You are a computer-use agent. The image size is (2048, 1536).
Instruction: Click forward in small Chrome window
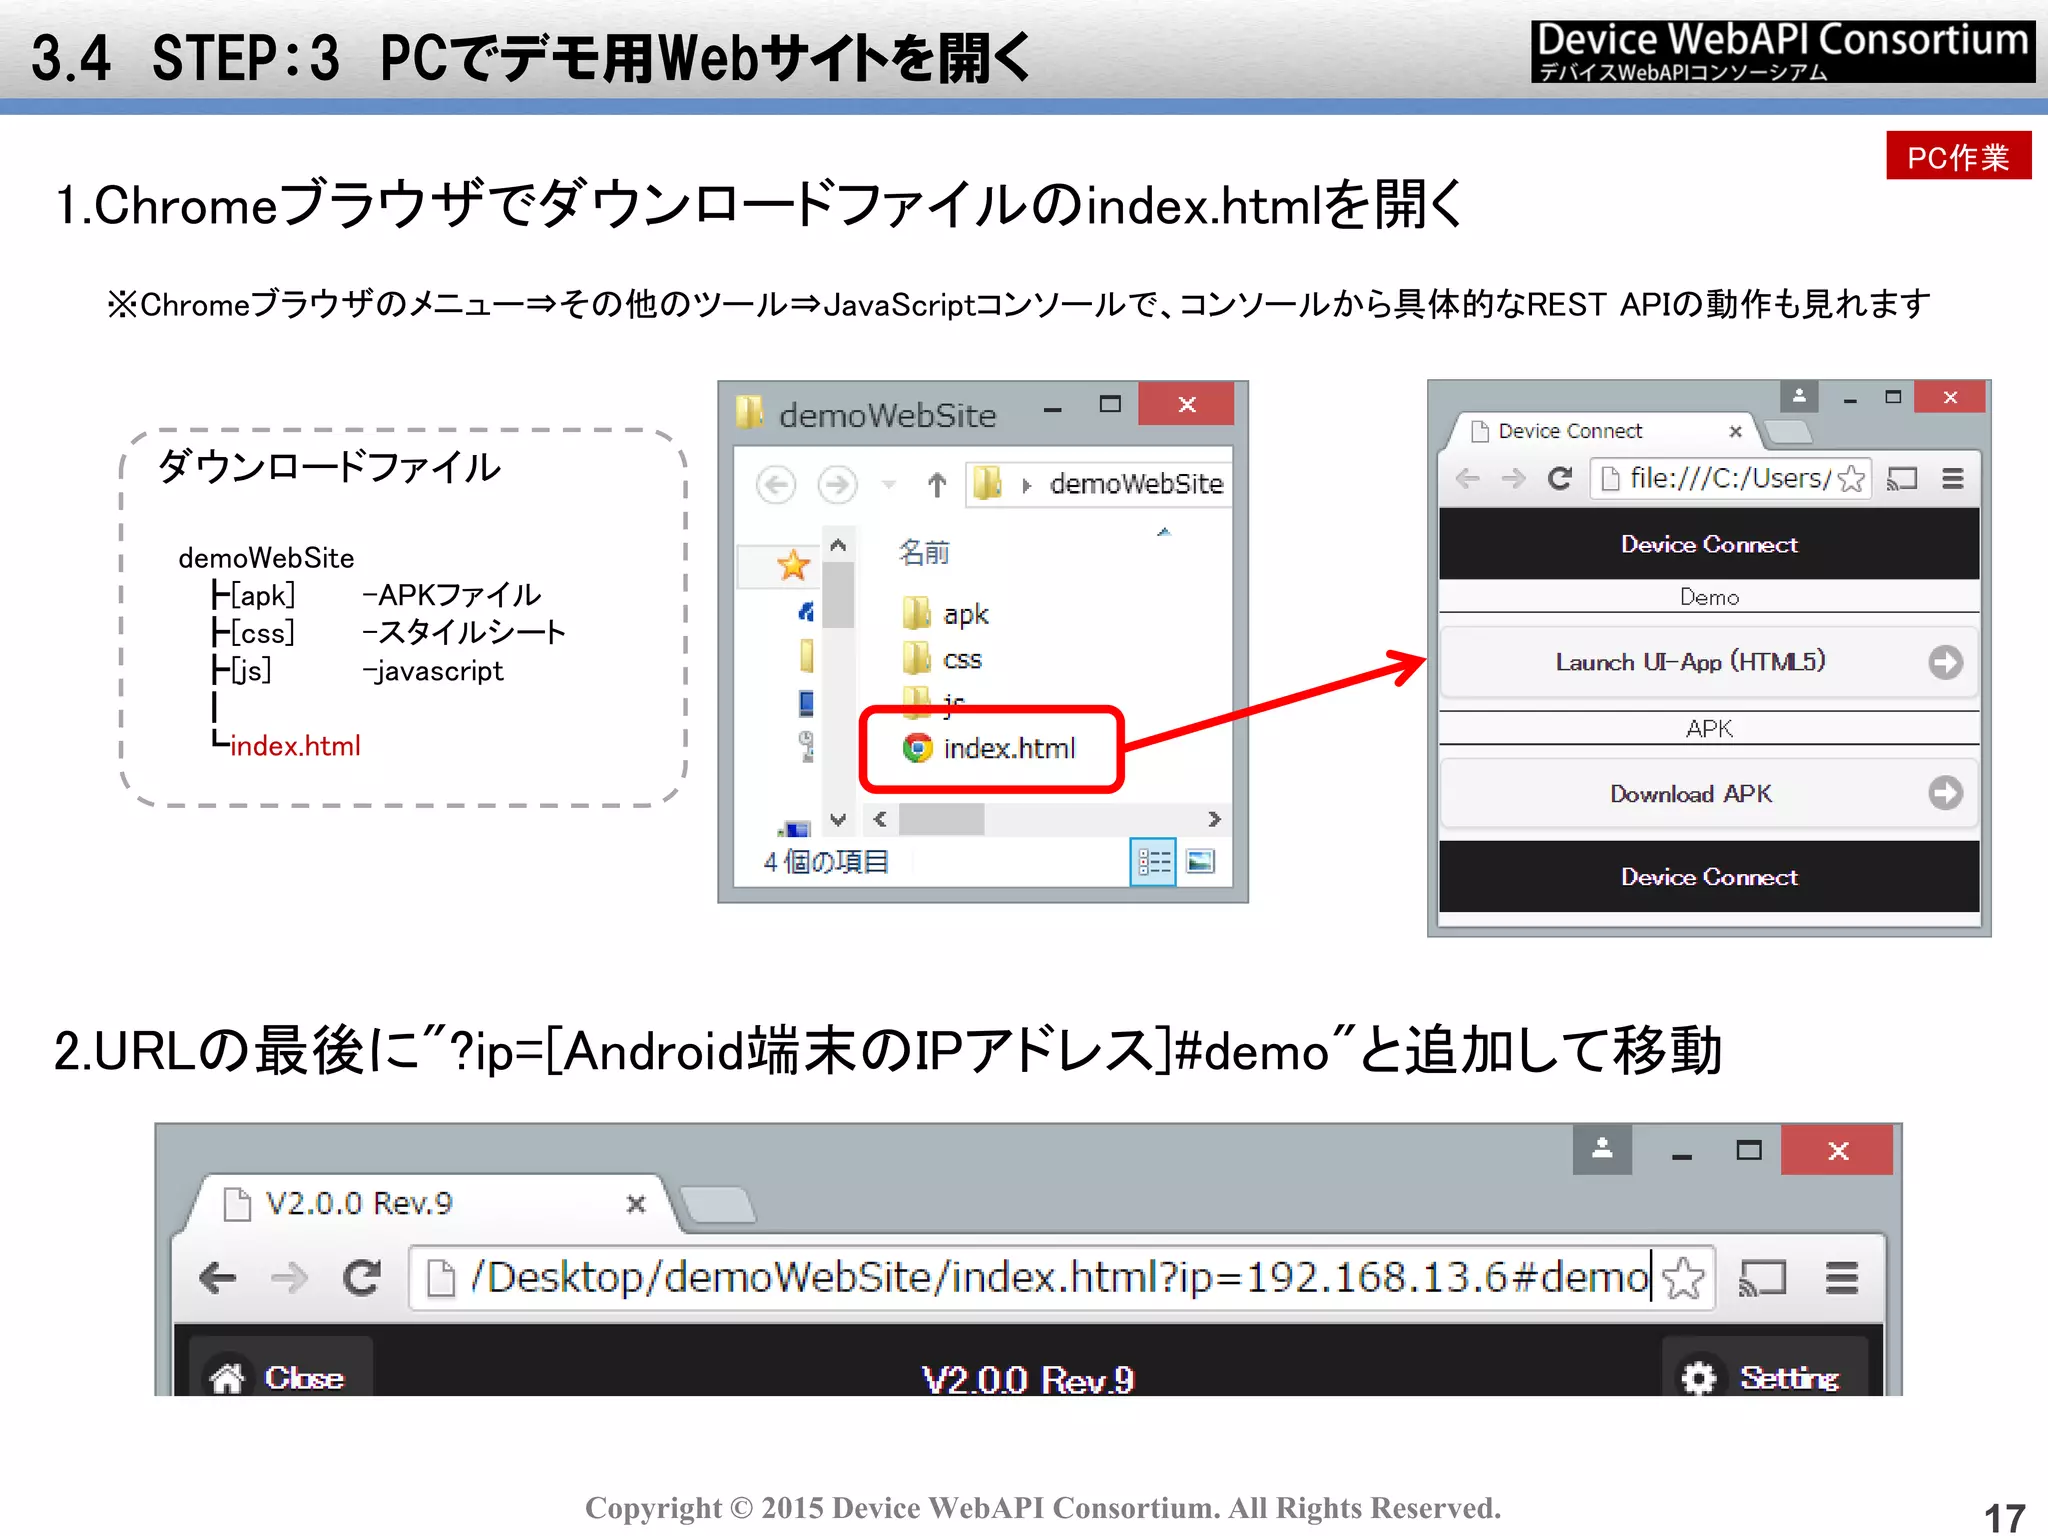[1513, 479]
